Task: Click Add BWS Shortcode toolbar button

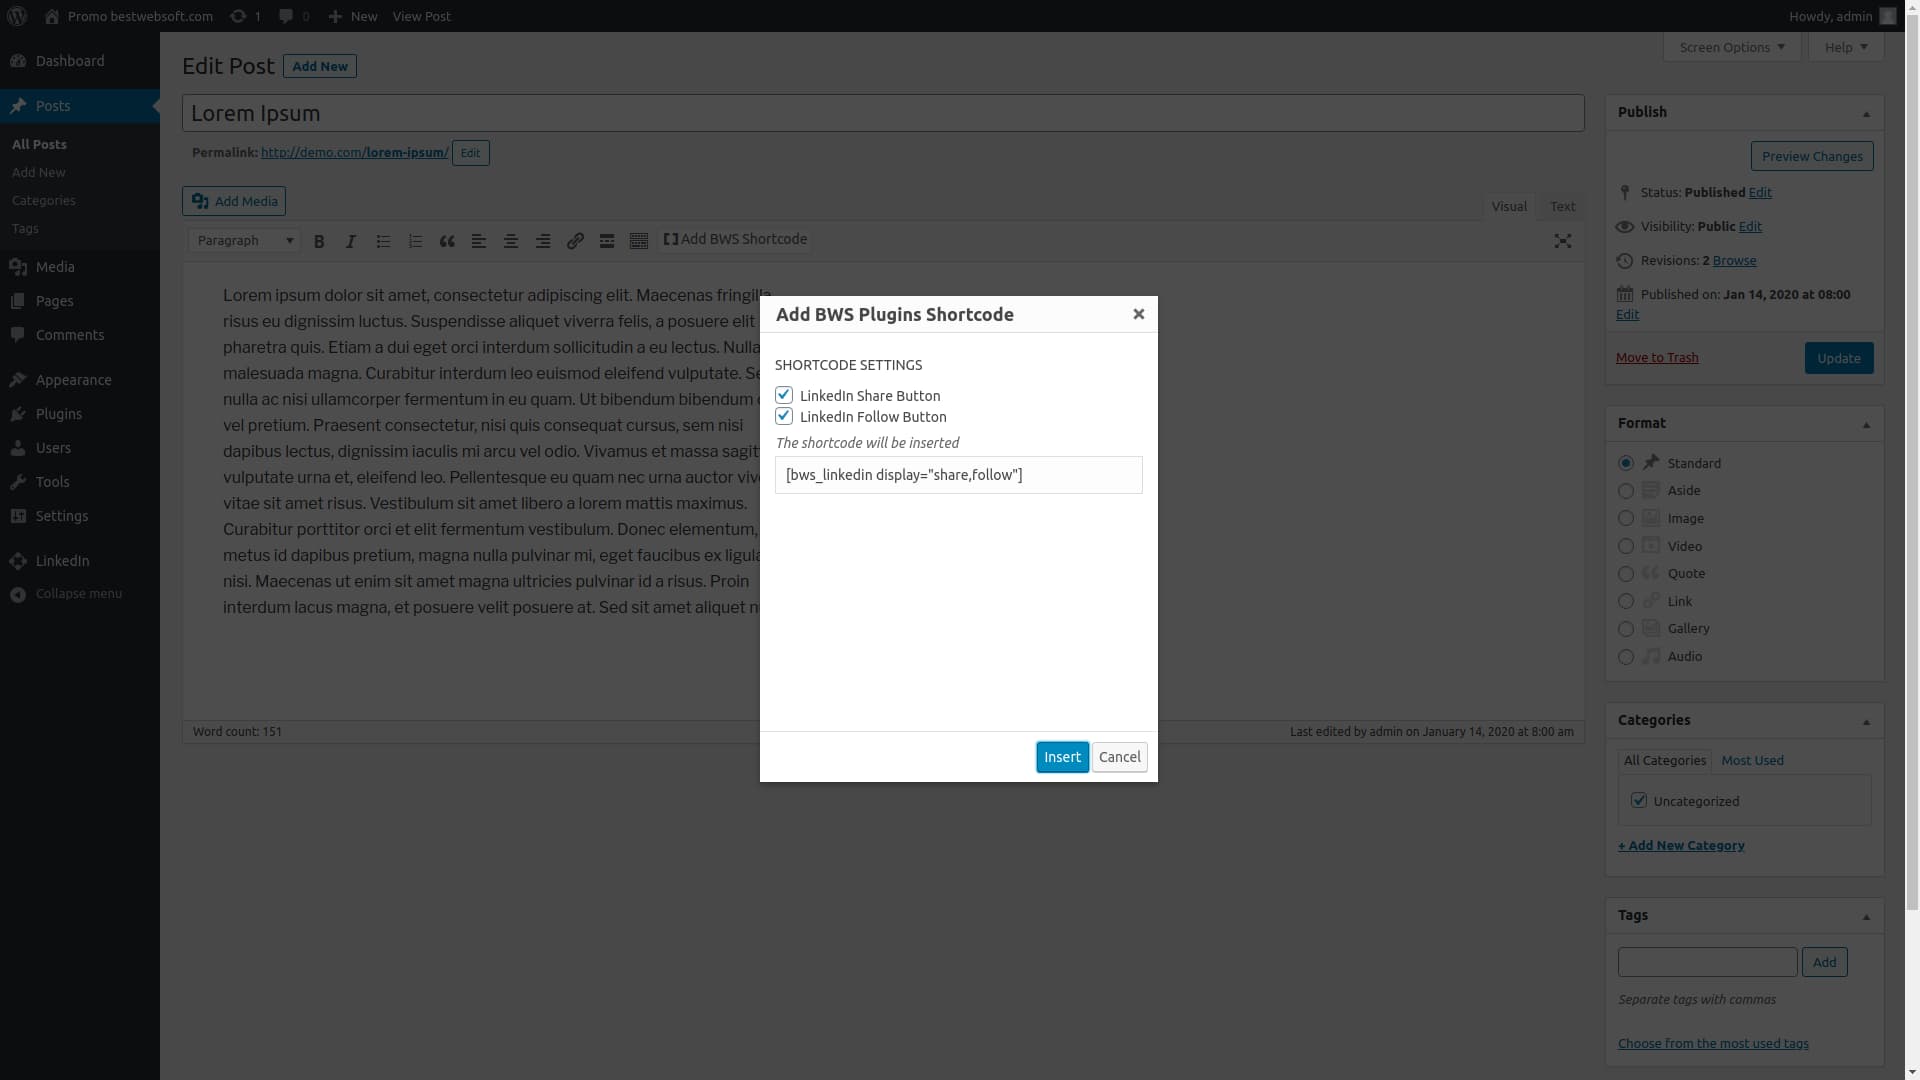Action: [735, 239]
